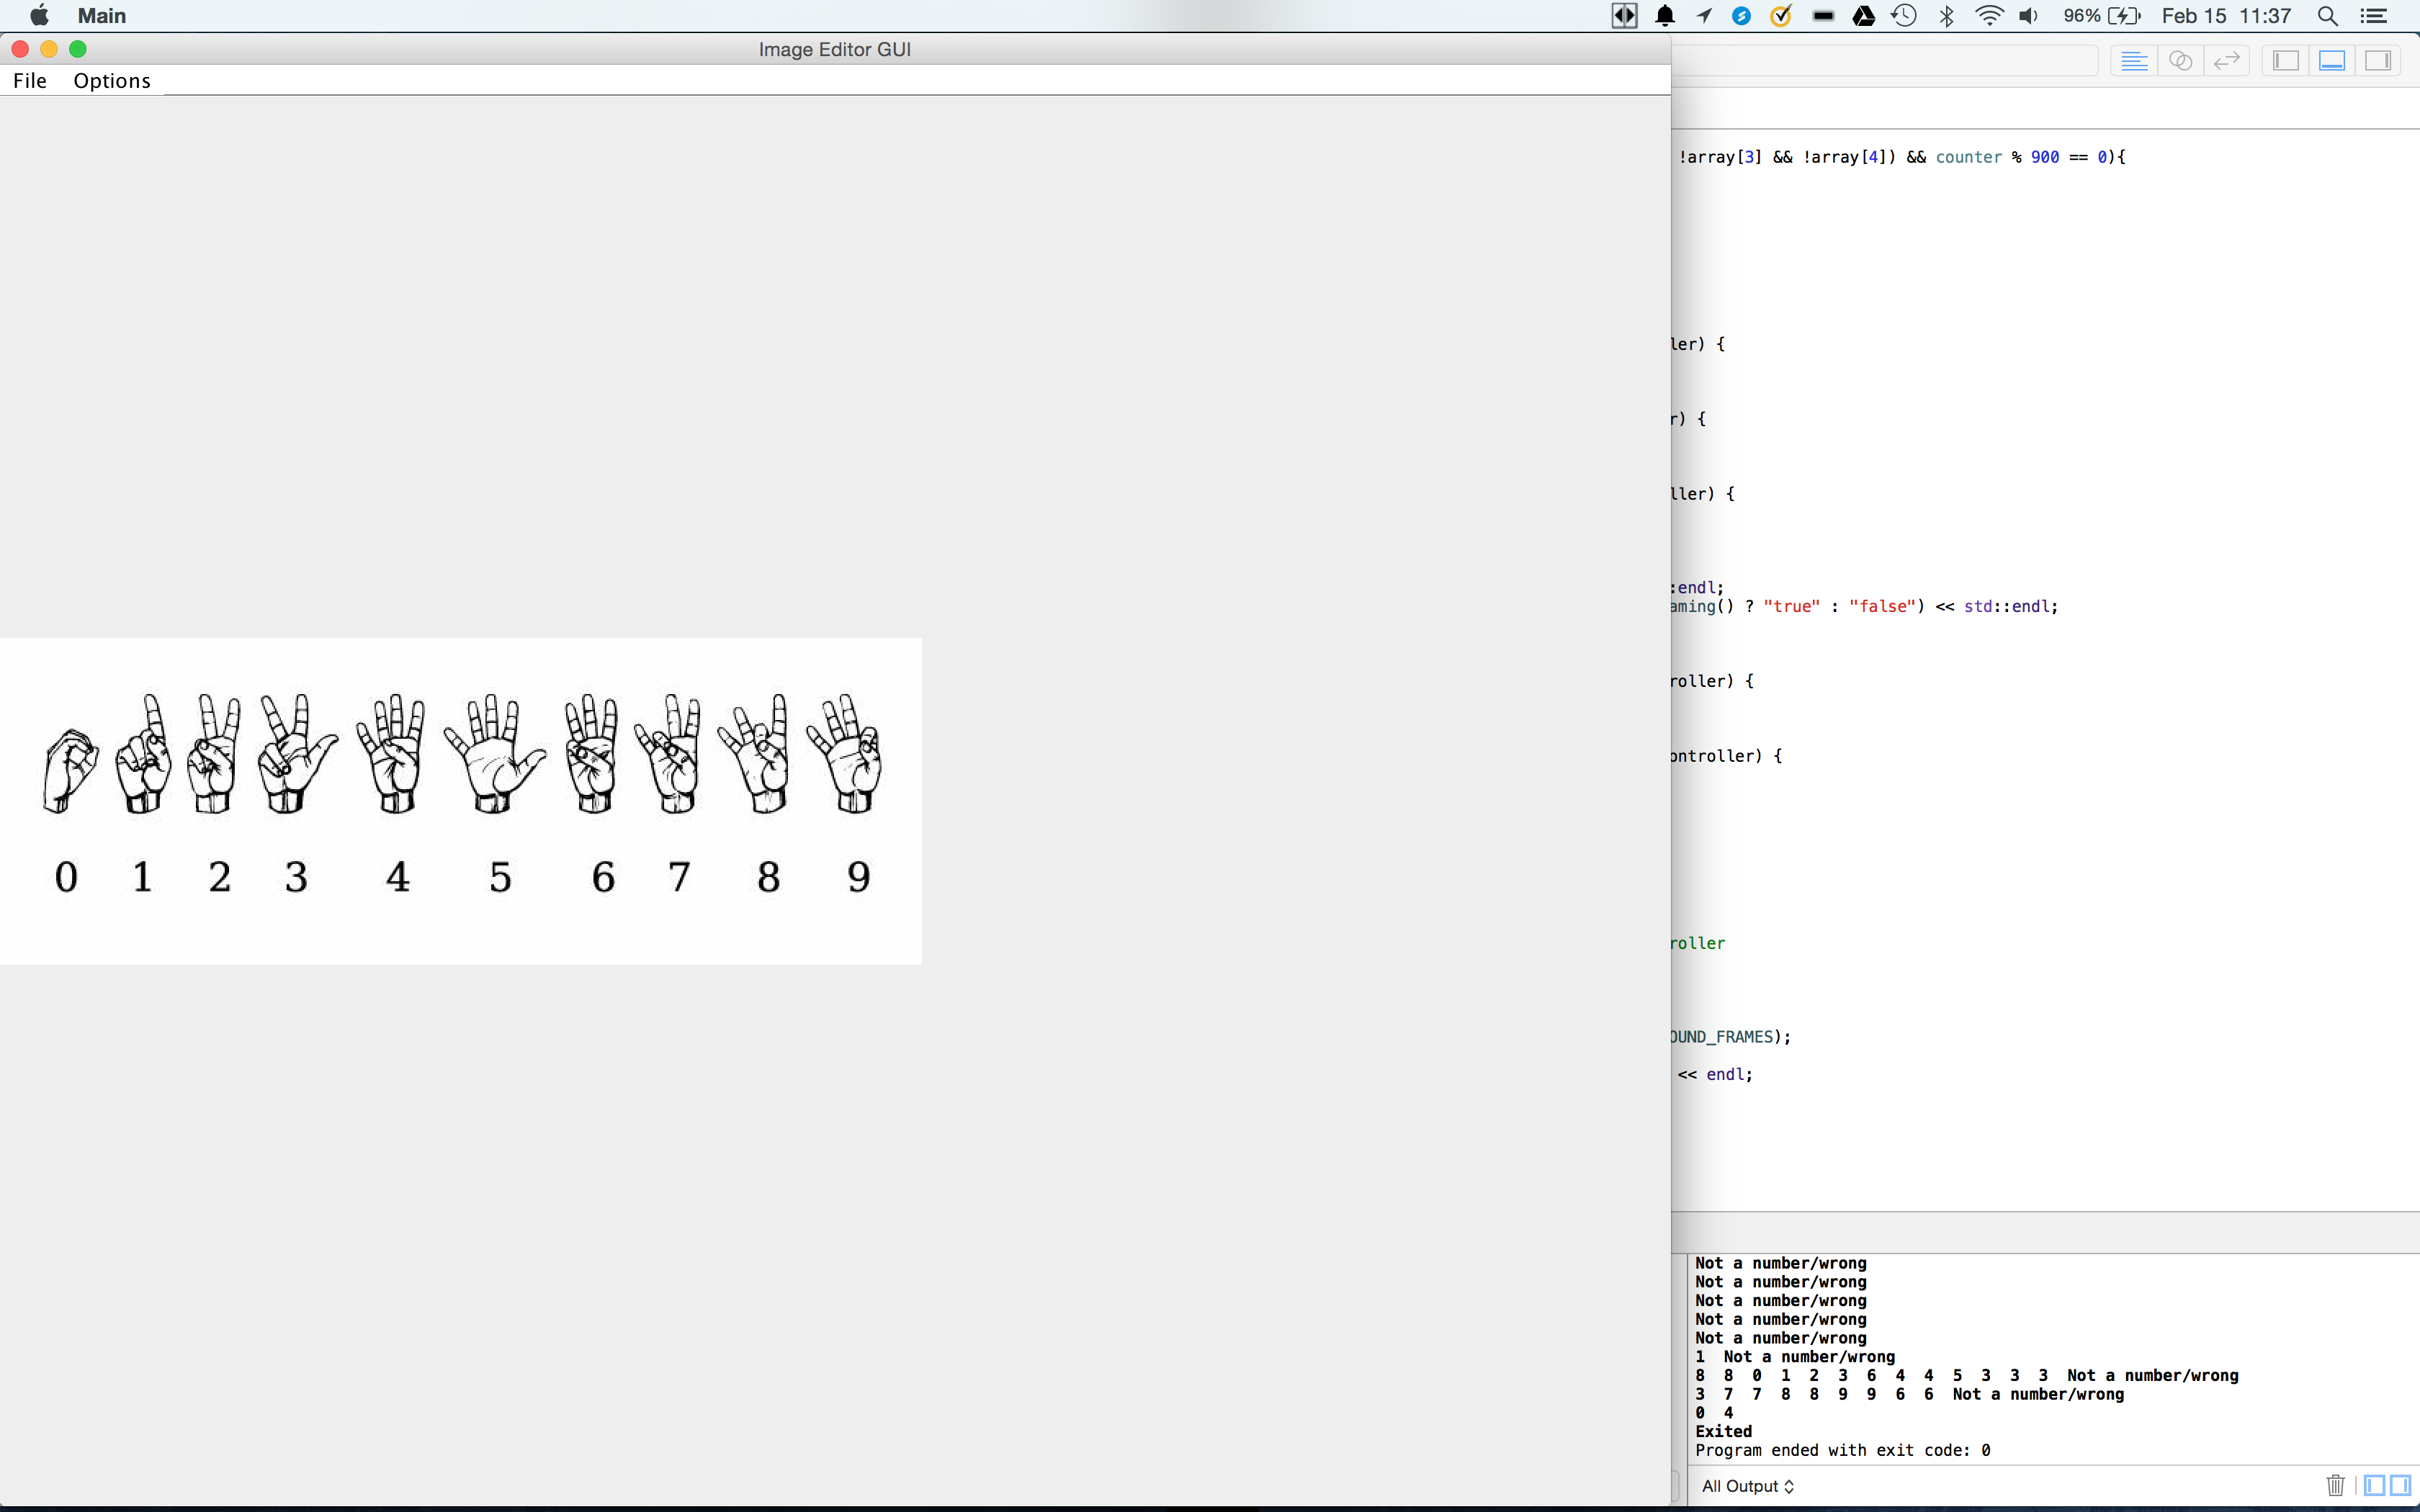Open Spotlight search magnifier

(x=2327, y=16)
